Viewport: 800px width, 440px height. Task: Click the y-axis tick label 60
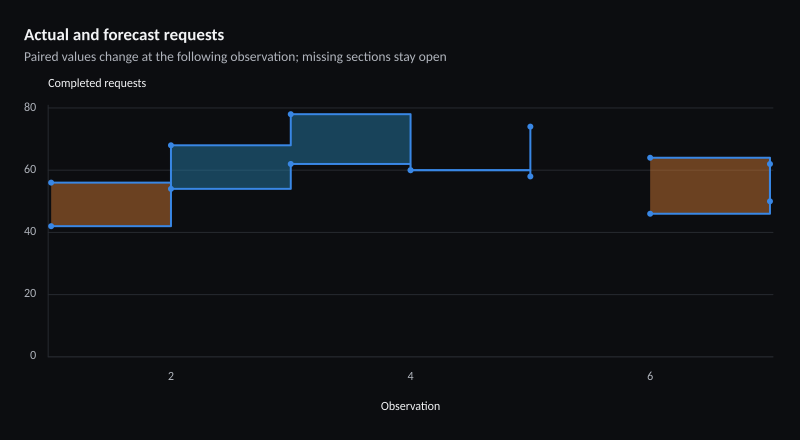(30, 170)
